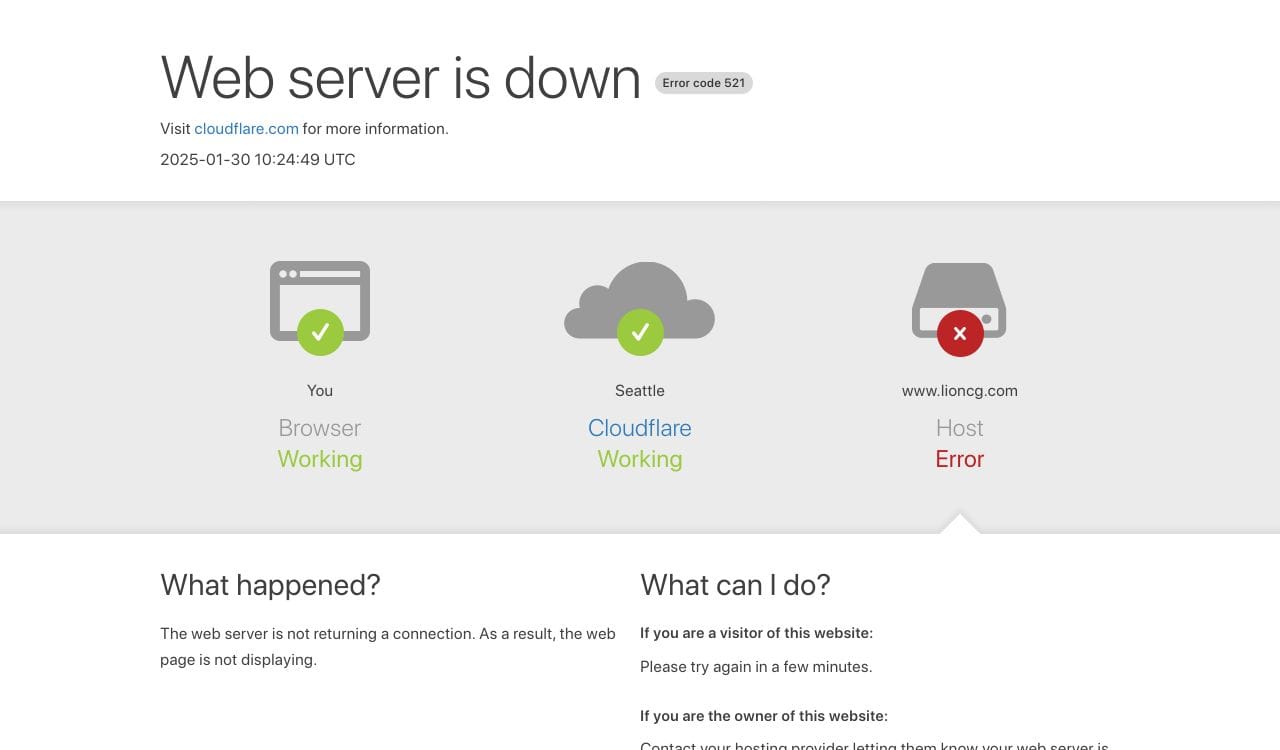The width and height of the screenshot is (1280, 750).
Task: Click the Seattle location label
Action: coord(640,391)
